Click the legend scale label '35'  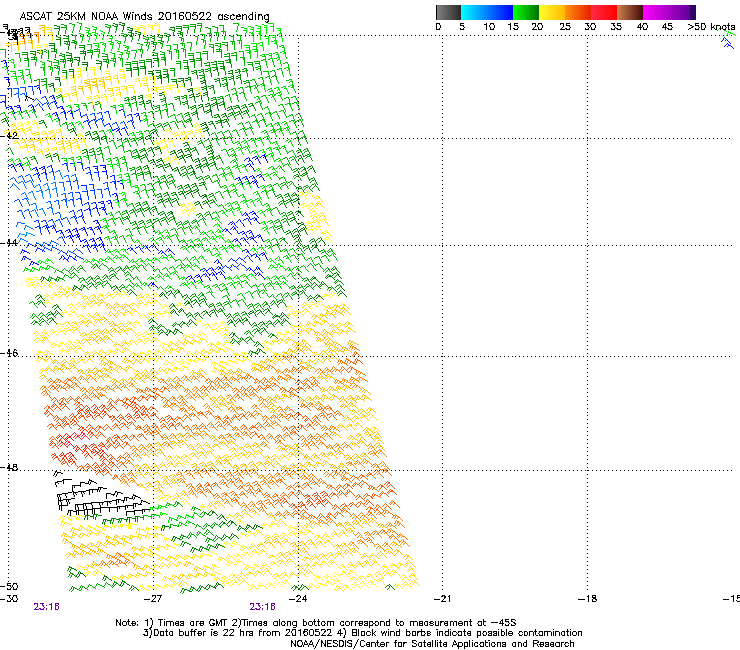[x=616, y=27]
